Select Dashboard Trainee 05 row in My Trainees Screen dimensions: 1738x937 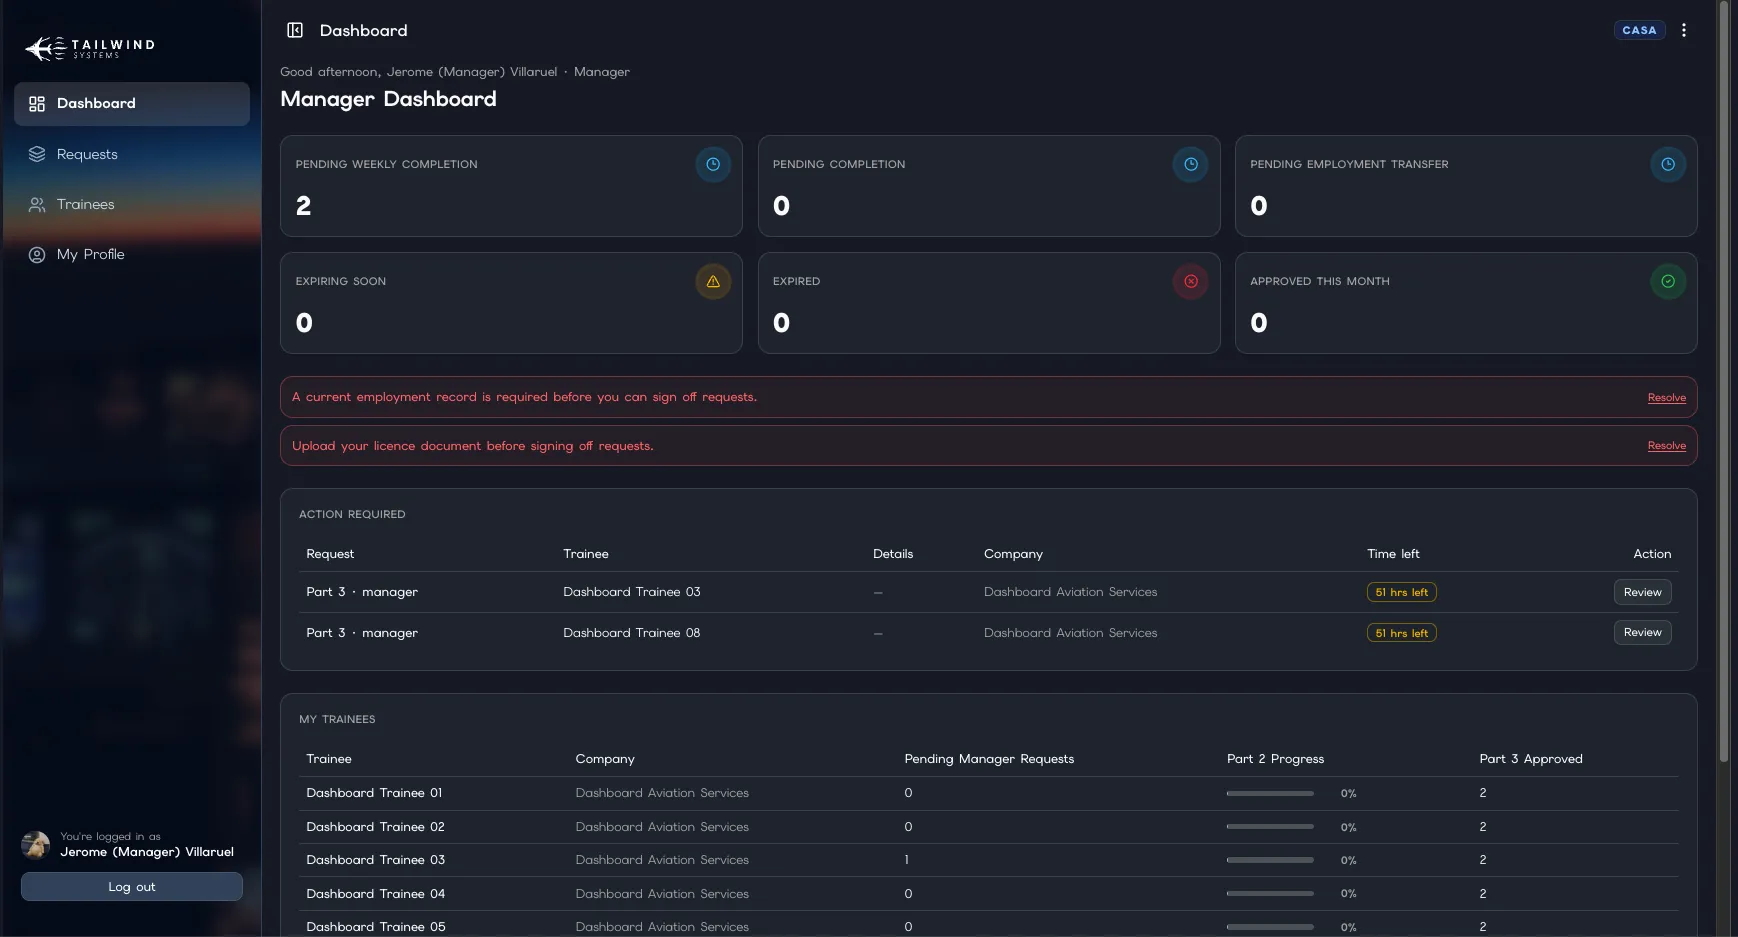point(989,926)
